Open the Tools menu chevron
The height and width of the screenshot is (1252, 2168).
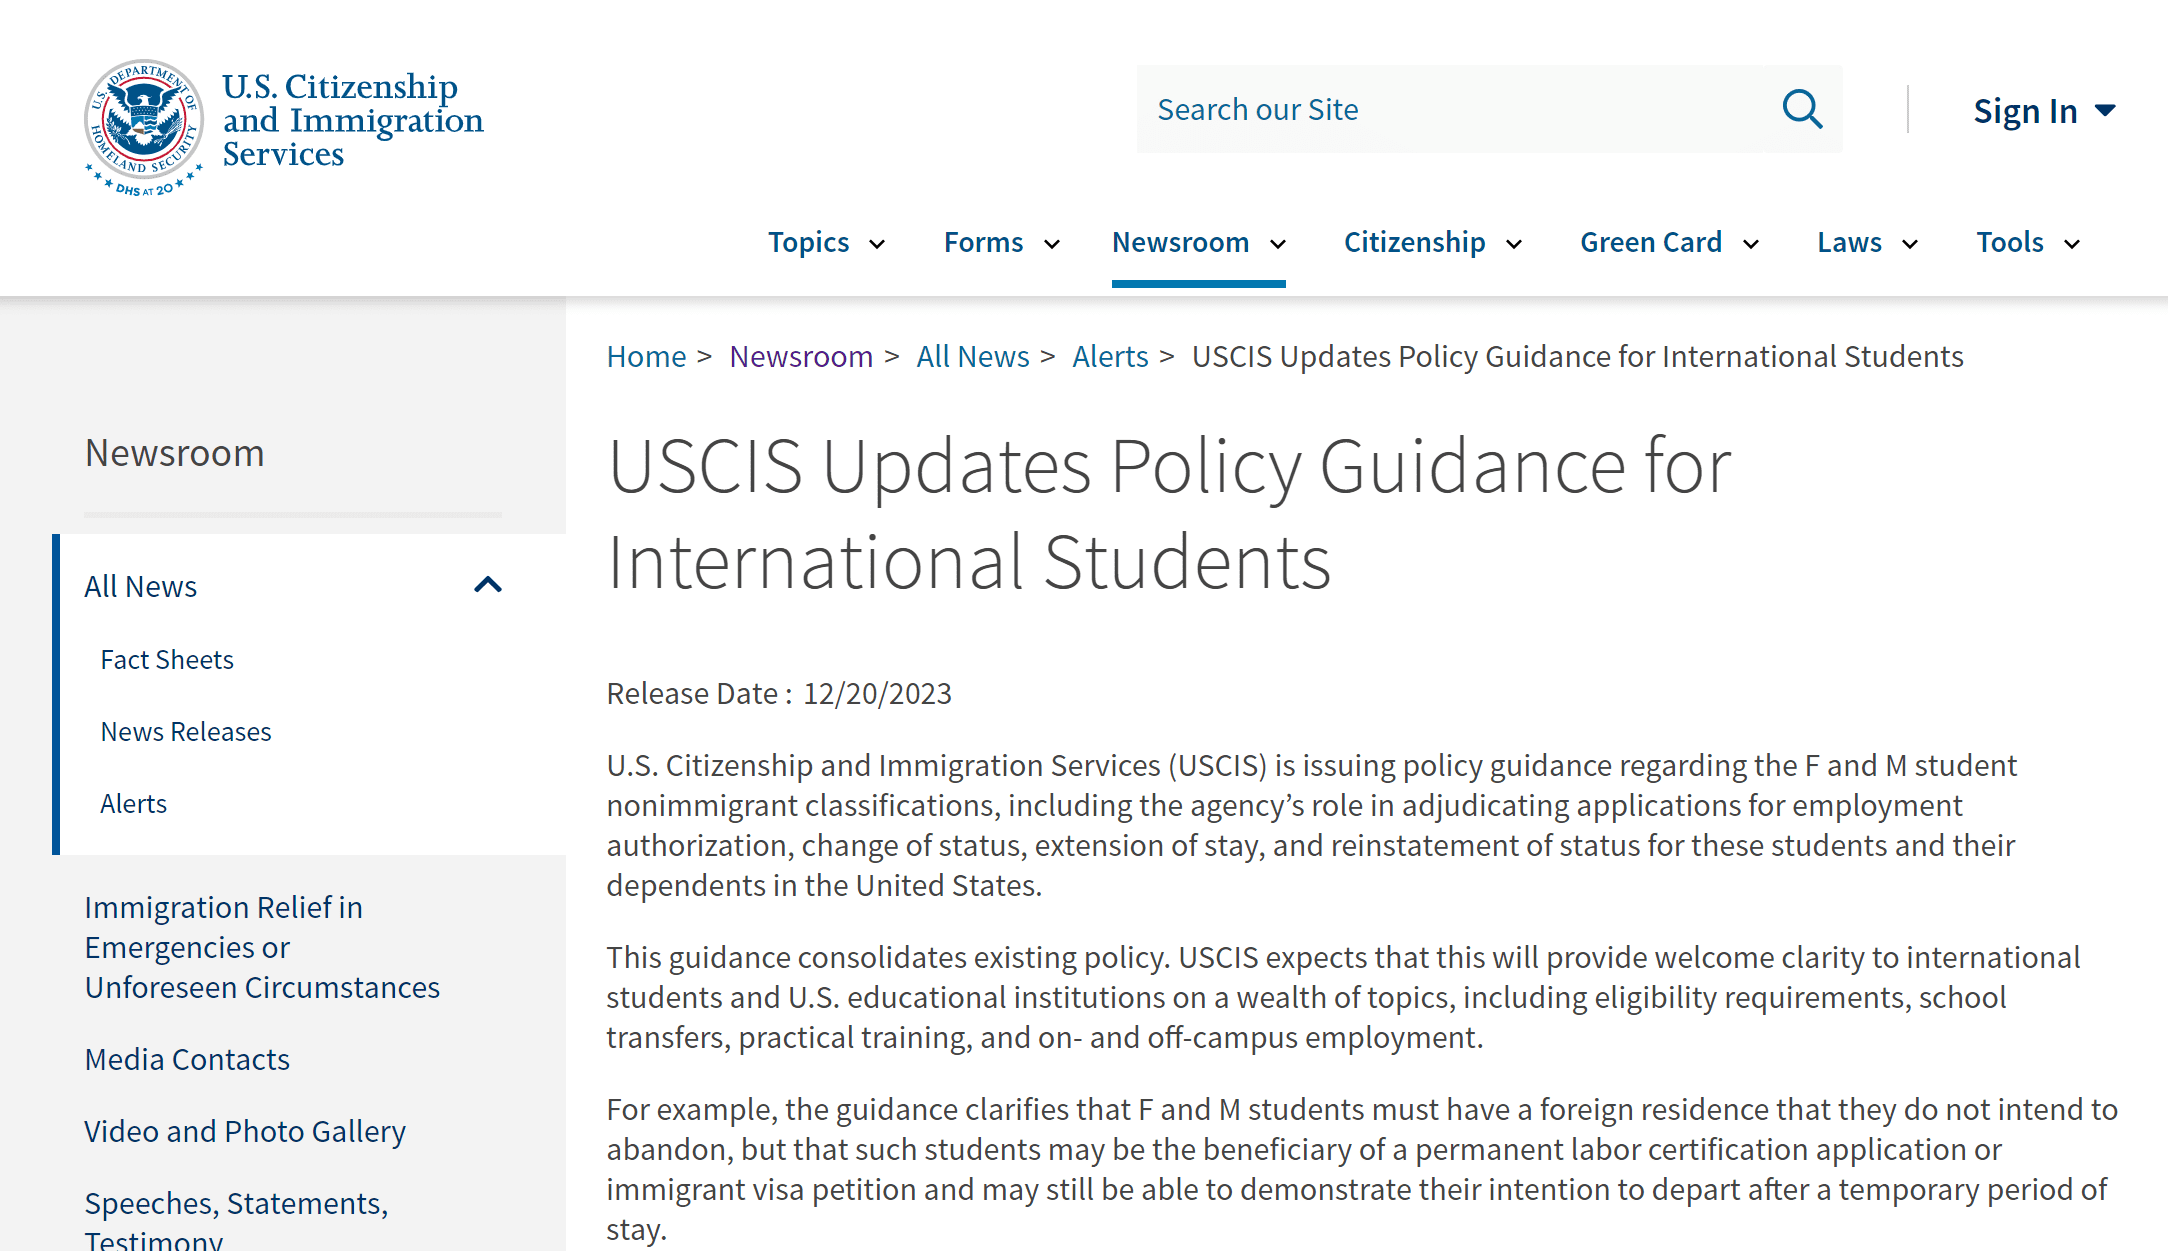[x=2072, y=244]
